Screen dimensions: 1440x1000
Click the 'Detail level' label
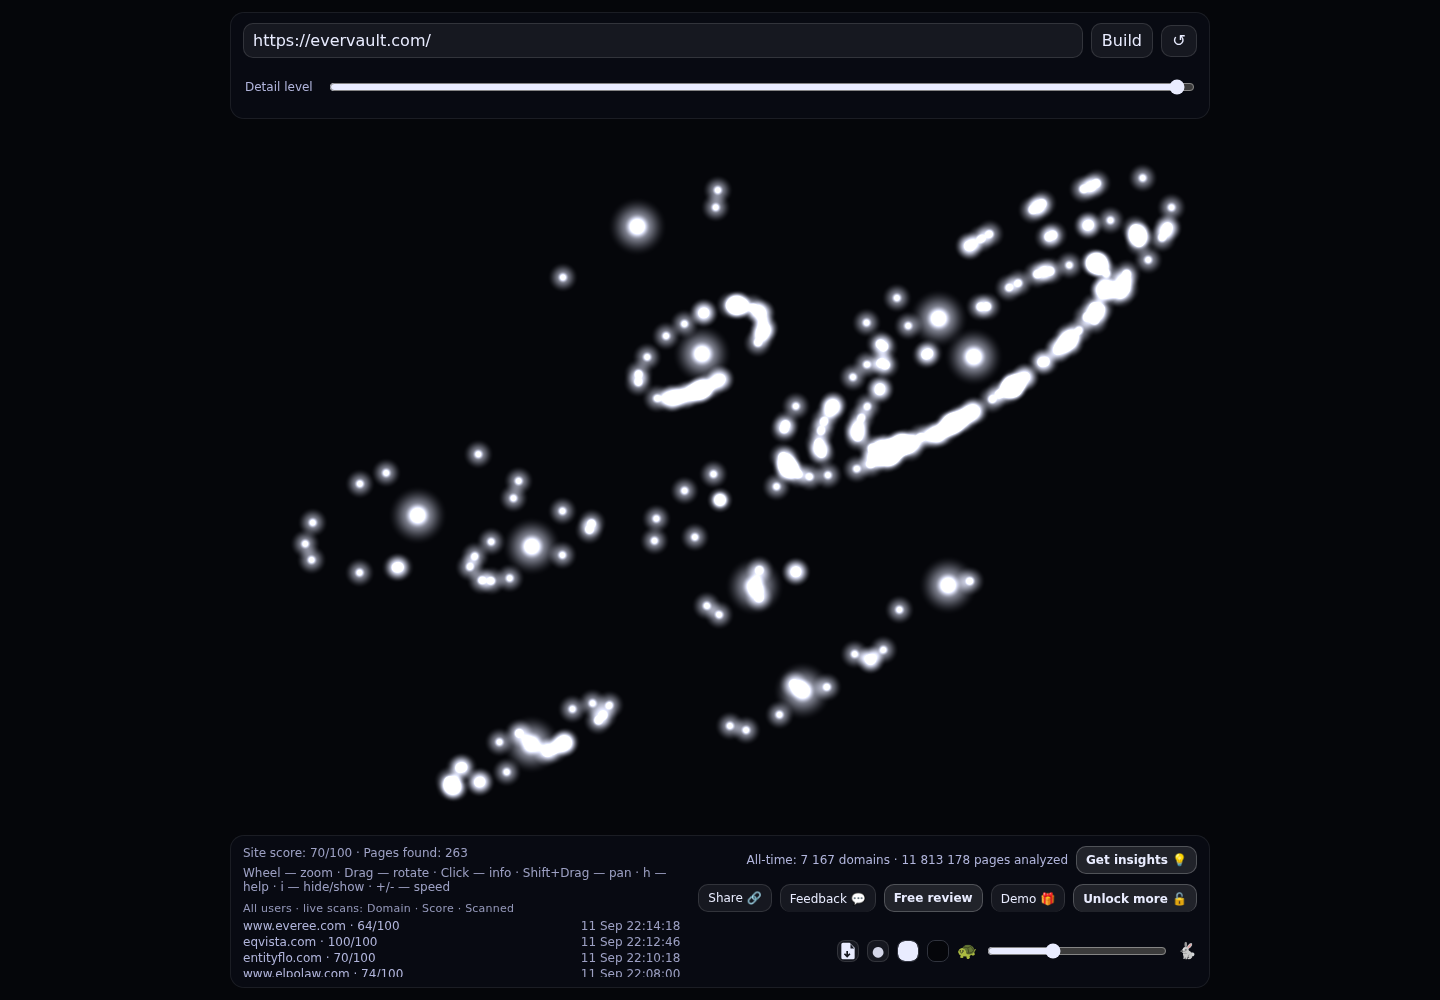pyautogui.click(x=279, y=87)
